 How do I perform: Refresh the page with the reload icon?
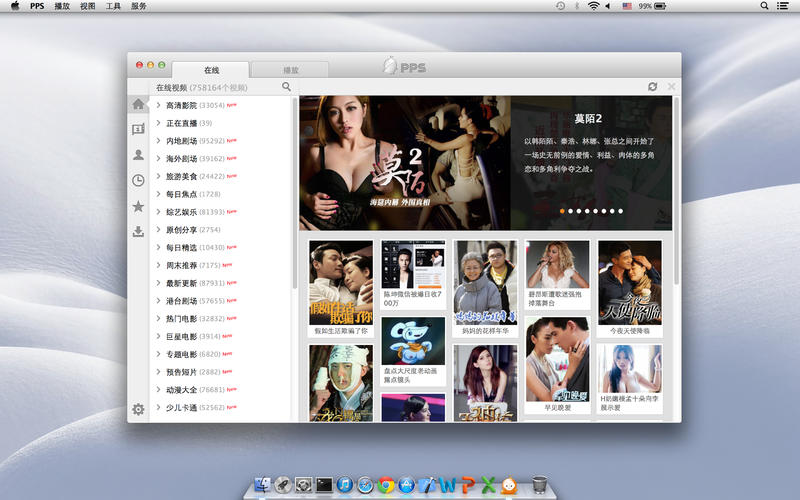click(x=653, y=87)
